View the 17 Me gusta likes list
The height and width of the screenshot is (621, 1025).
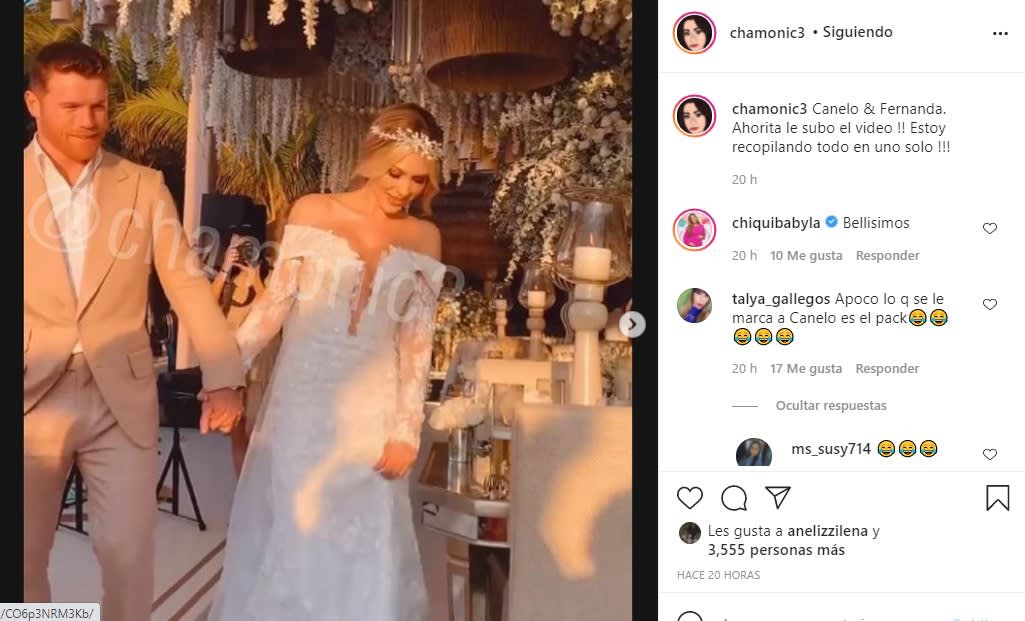coord(806,369)
